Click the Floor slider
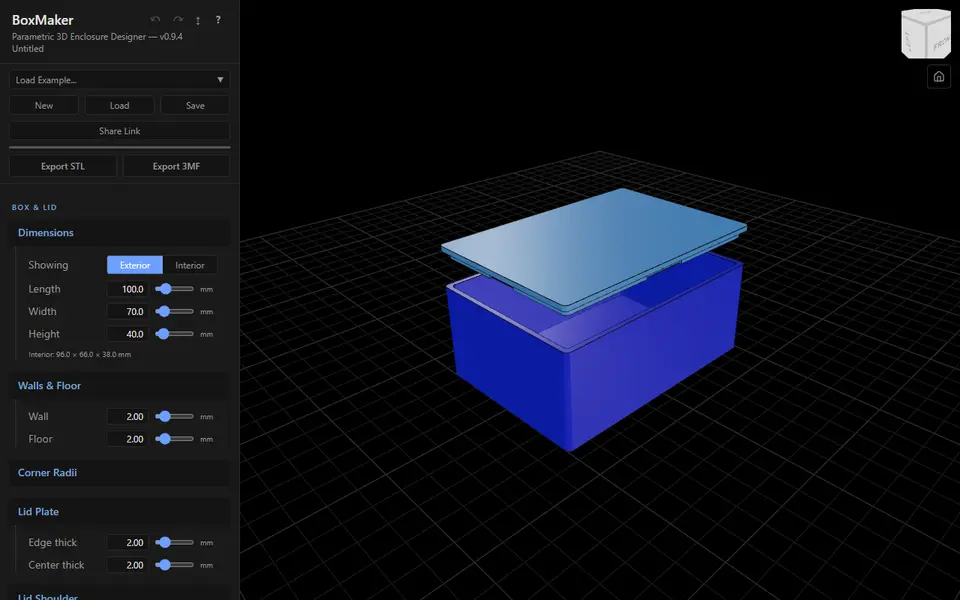The height and width of the screenshot is (600, 960). 174,439
